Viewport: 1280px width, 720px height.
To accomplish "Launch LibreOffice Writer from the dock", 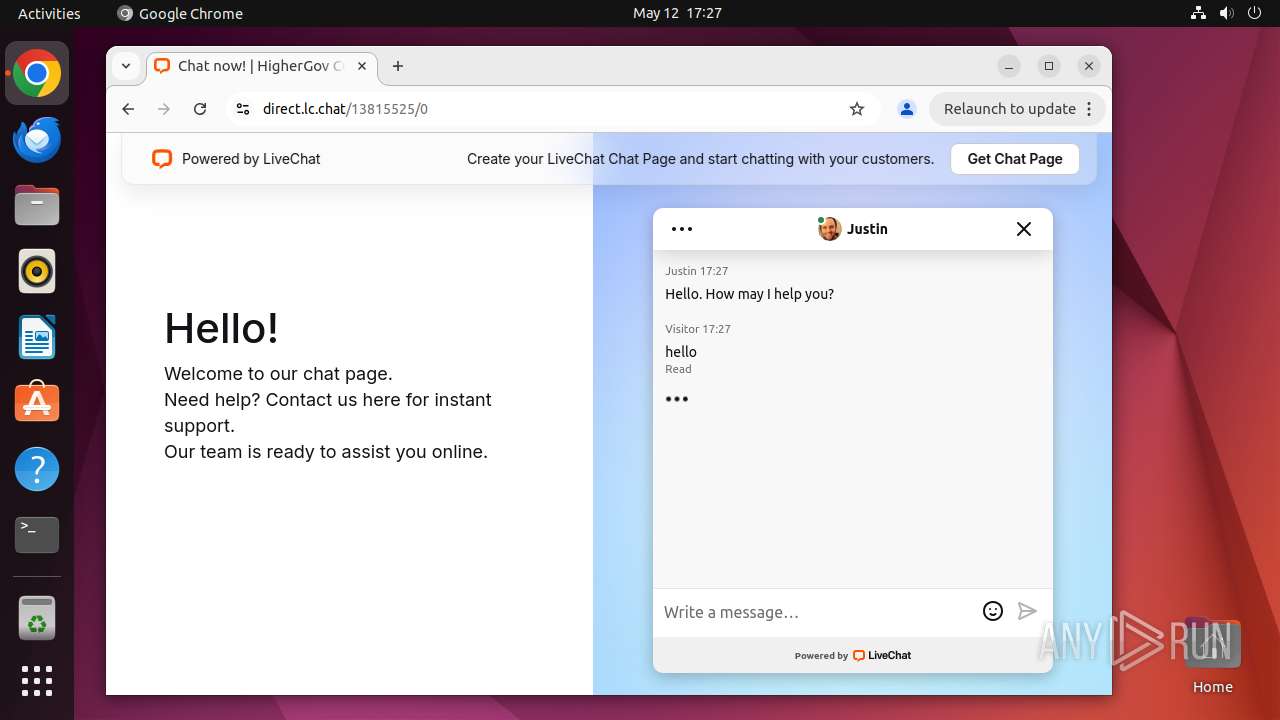I will pyautogui.click(x=37, y=337).
